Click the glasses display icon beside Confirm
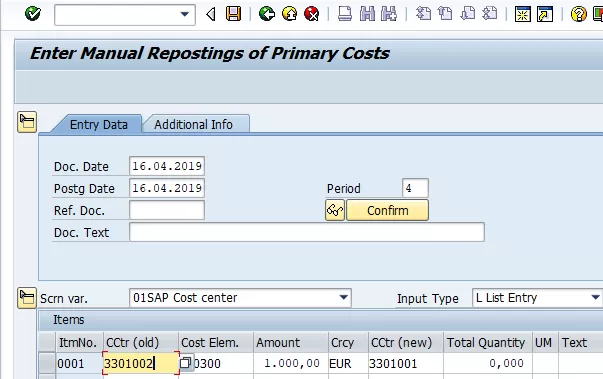 click(335, 210)
